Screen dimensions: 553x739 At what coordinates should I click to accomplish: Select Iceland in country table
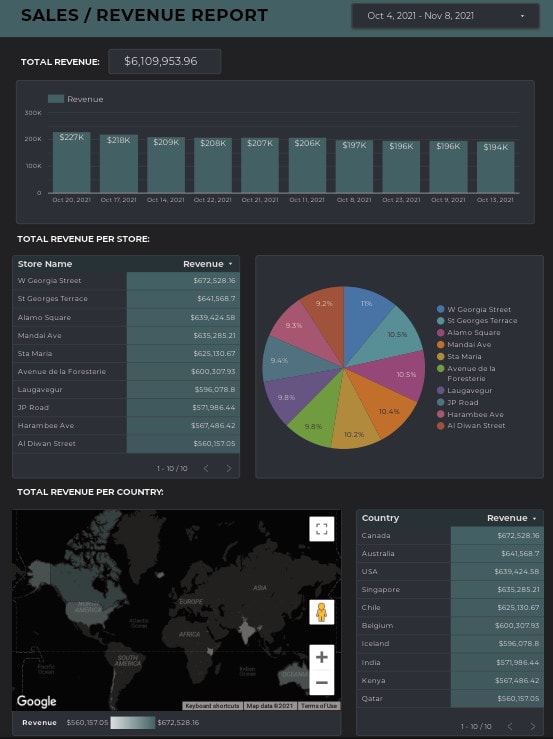tap(450, 644)
